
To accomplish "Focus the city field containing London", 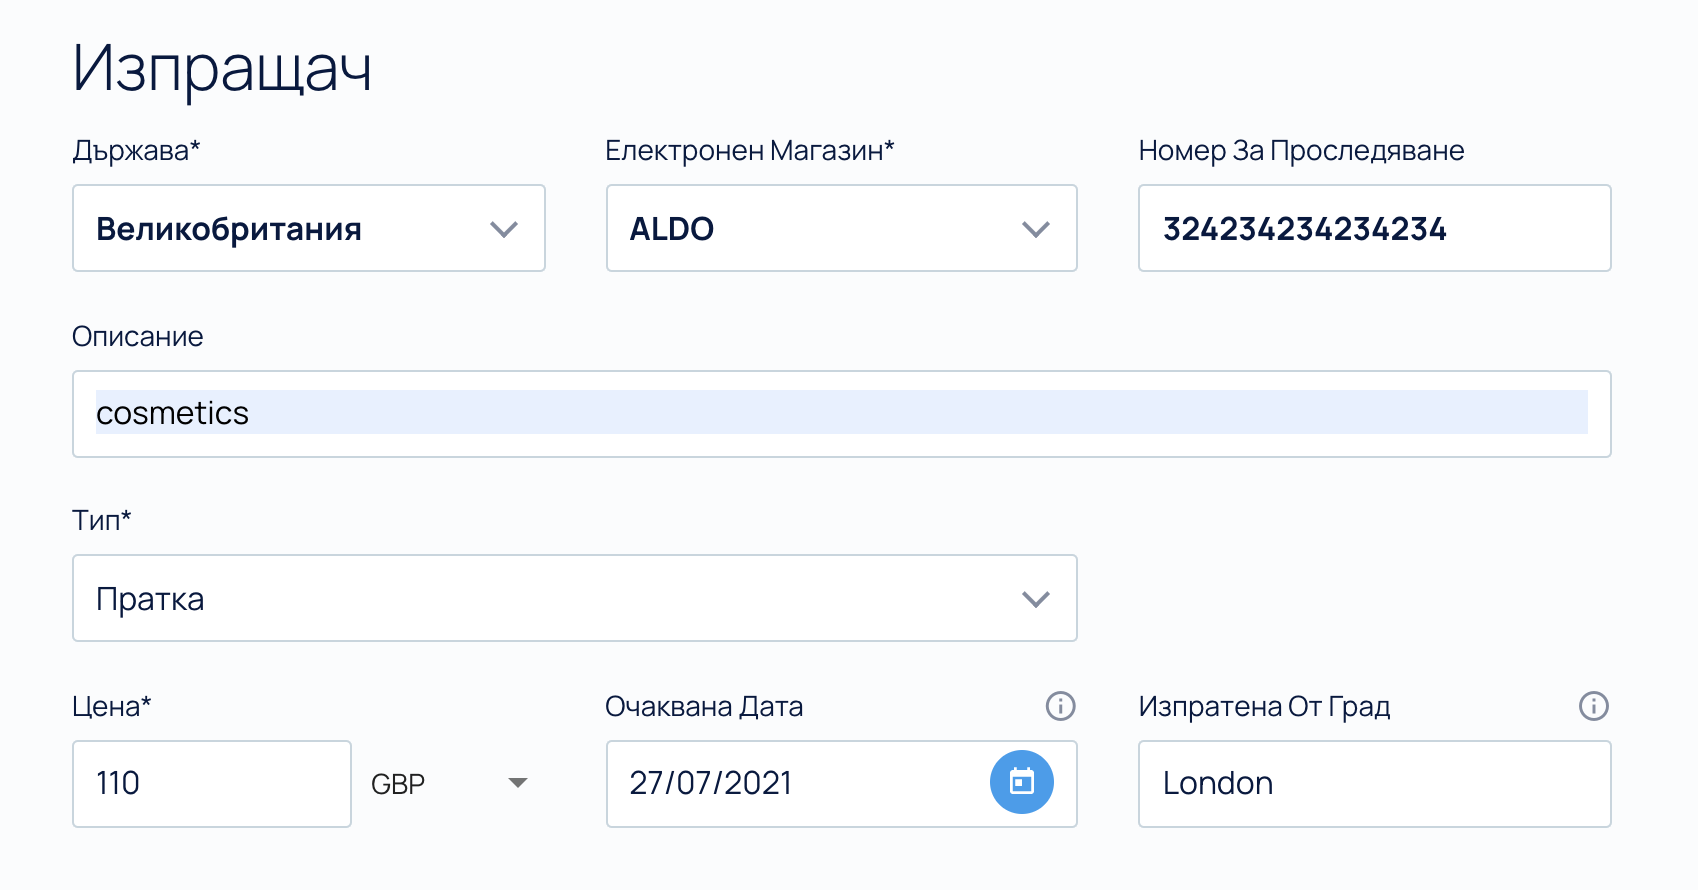I will pos(1374,783).
